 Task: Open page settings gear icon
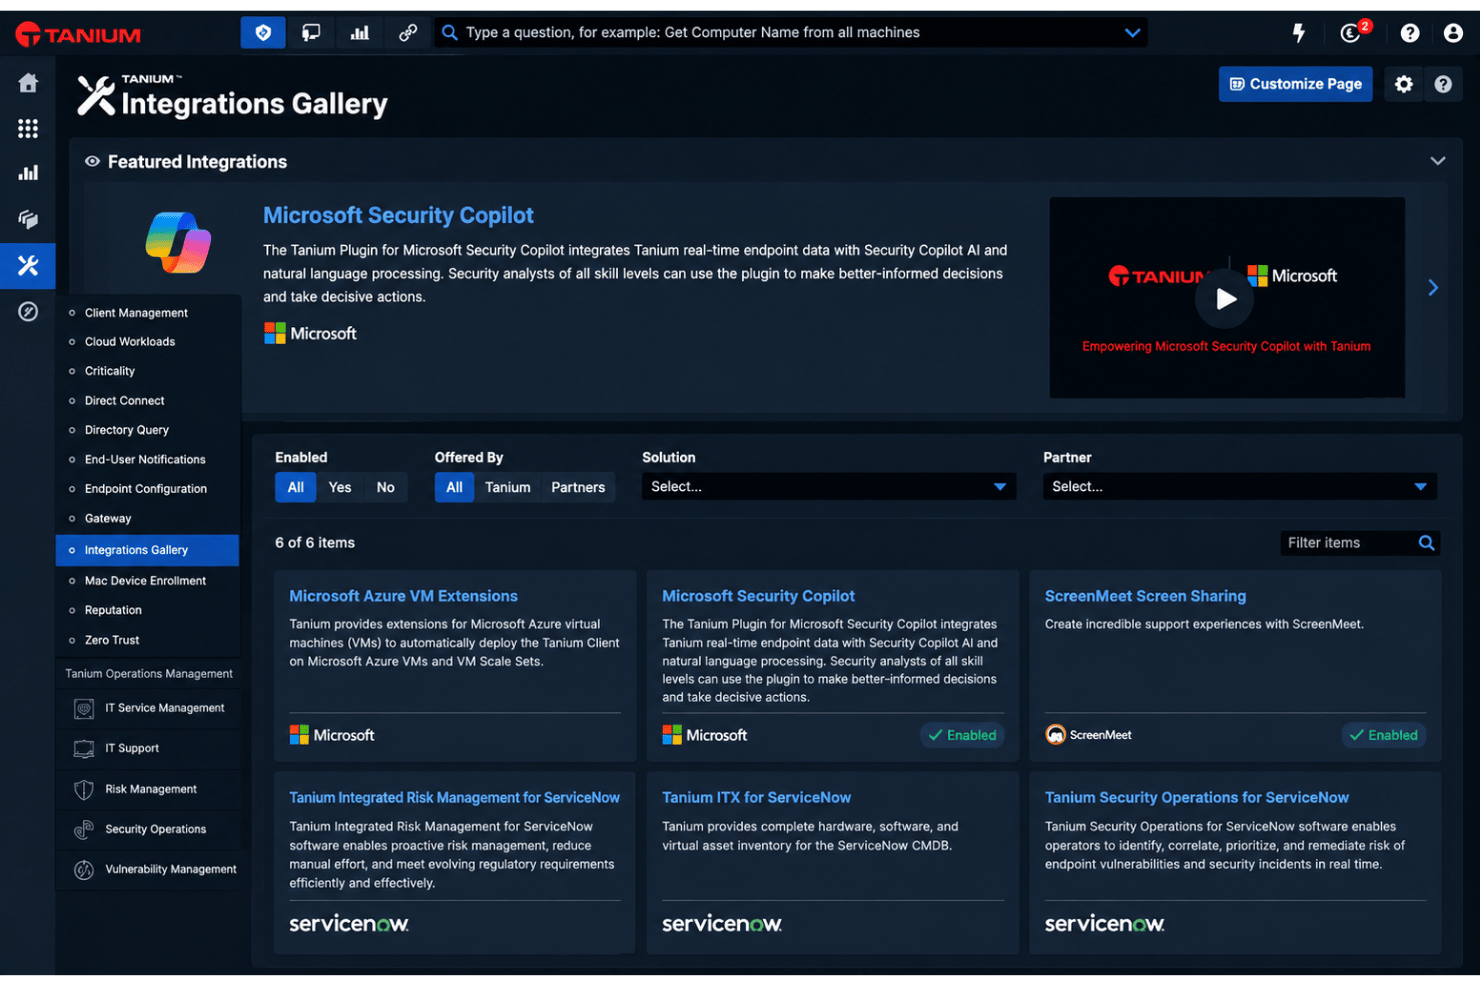pos(1404,84)
